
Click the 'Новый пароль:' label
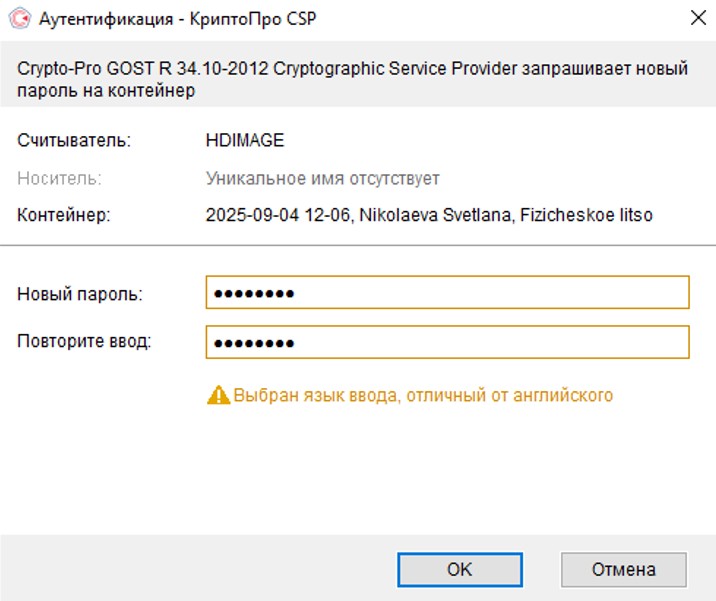(80, 294)
